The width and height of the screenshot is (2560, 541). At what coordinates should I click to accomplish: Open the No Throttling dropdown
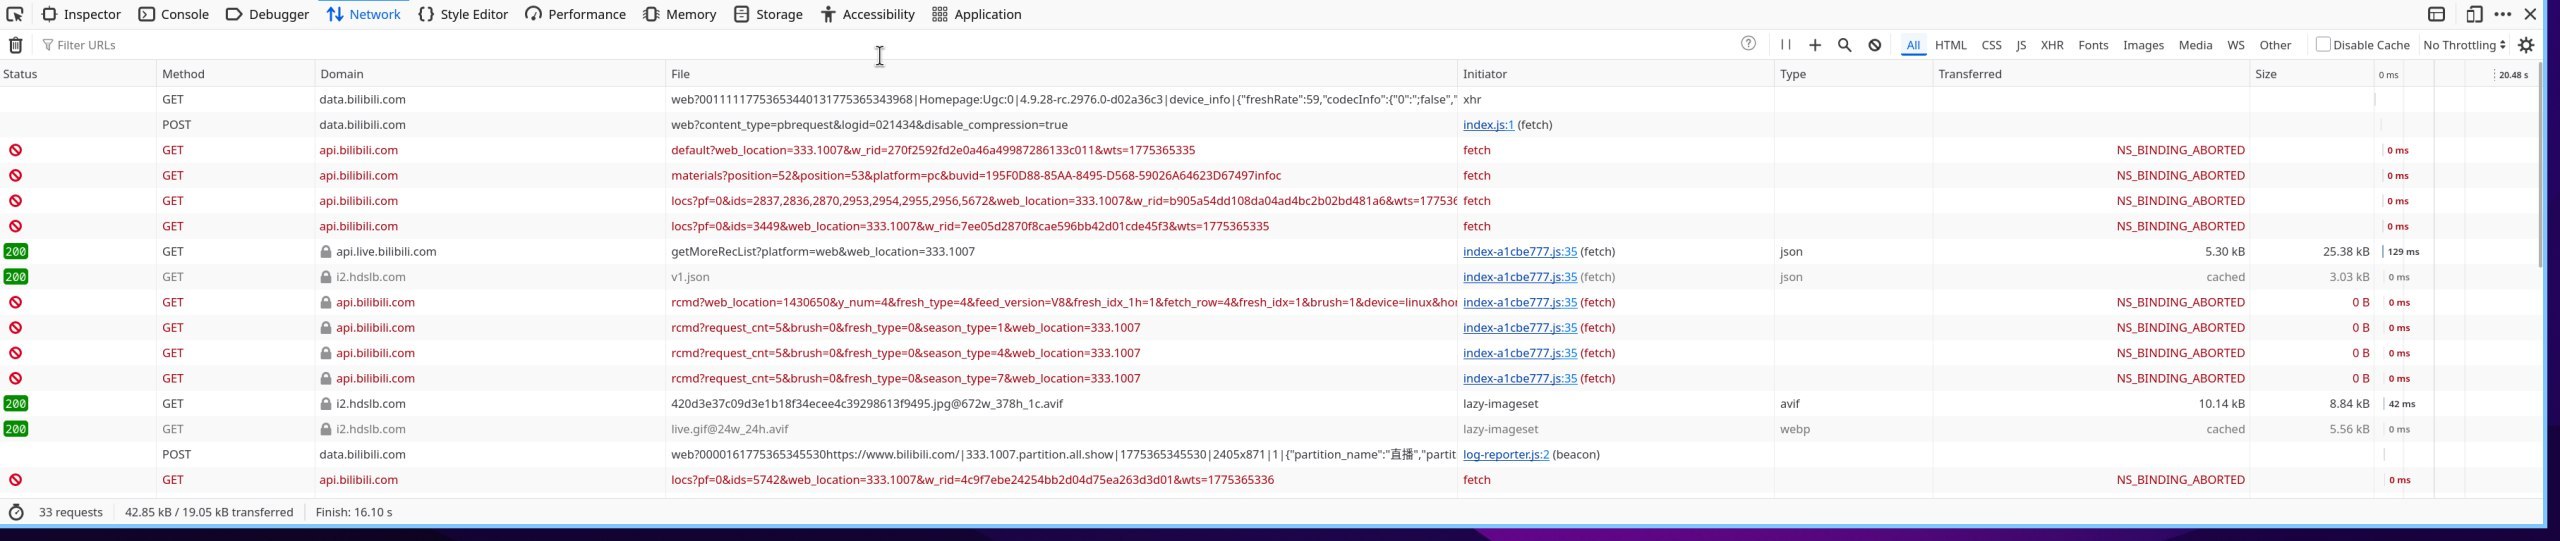(2464, 45)
